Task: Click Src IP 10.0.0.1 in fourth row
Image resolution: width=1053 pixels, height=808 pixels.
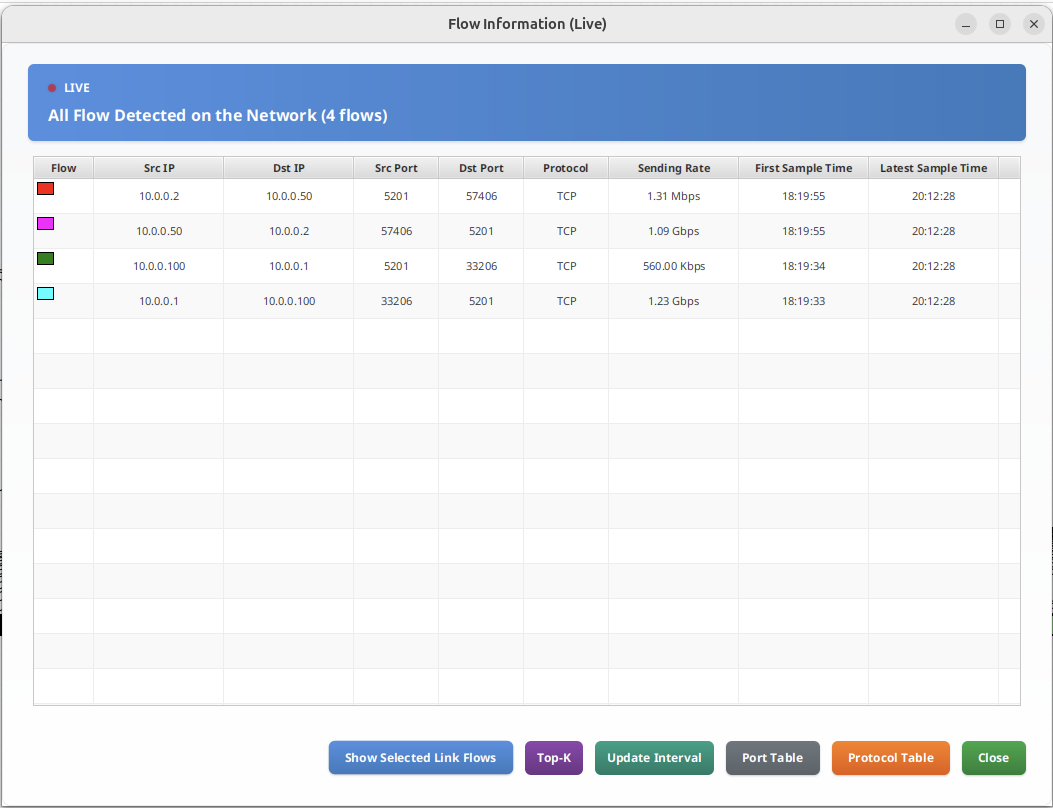Action: 159,301
